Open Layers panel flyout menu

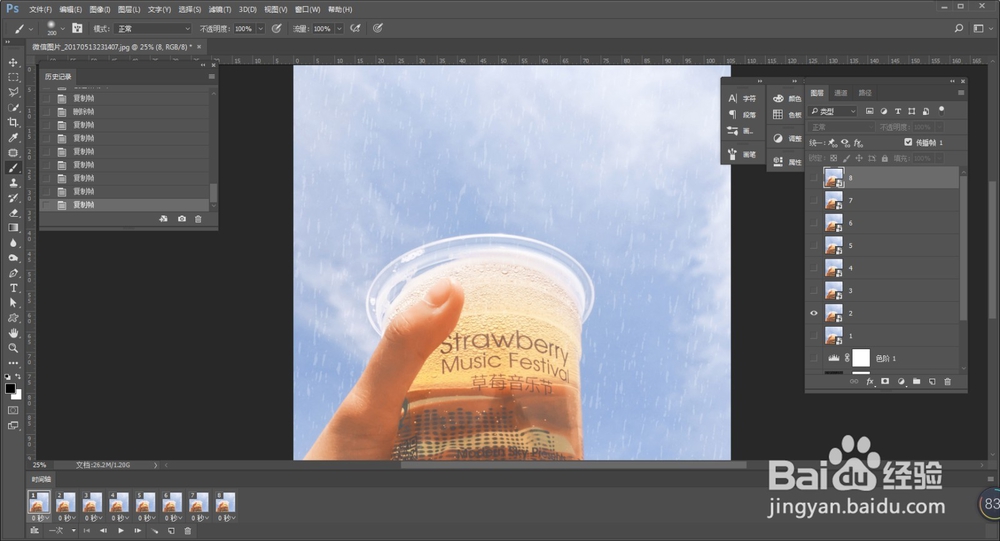point(960,93)
